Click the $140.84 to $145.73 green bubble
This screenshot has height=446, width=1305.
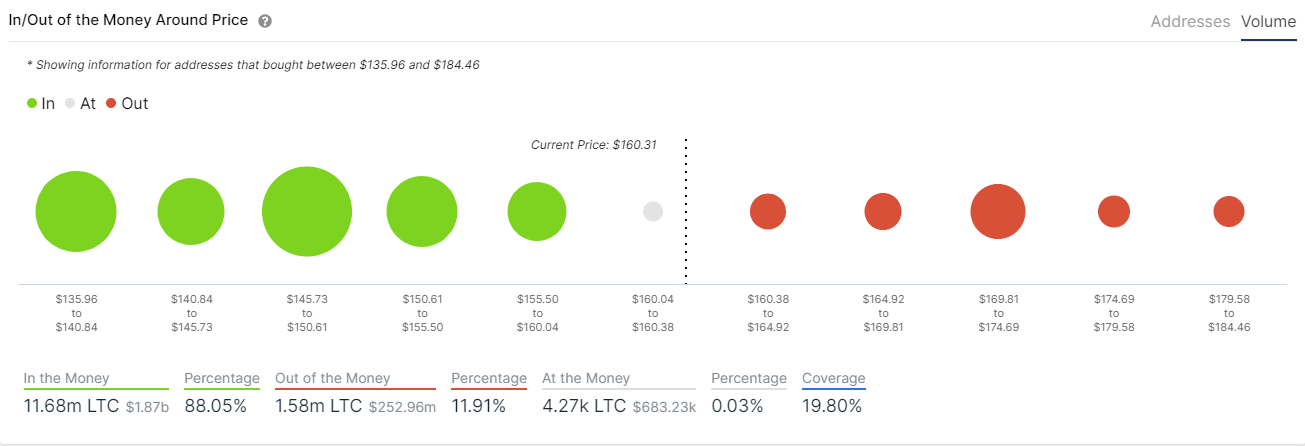[191, 211]
